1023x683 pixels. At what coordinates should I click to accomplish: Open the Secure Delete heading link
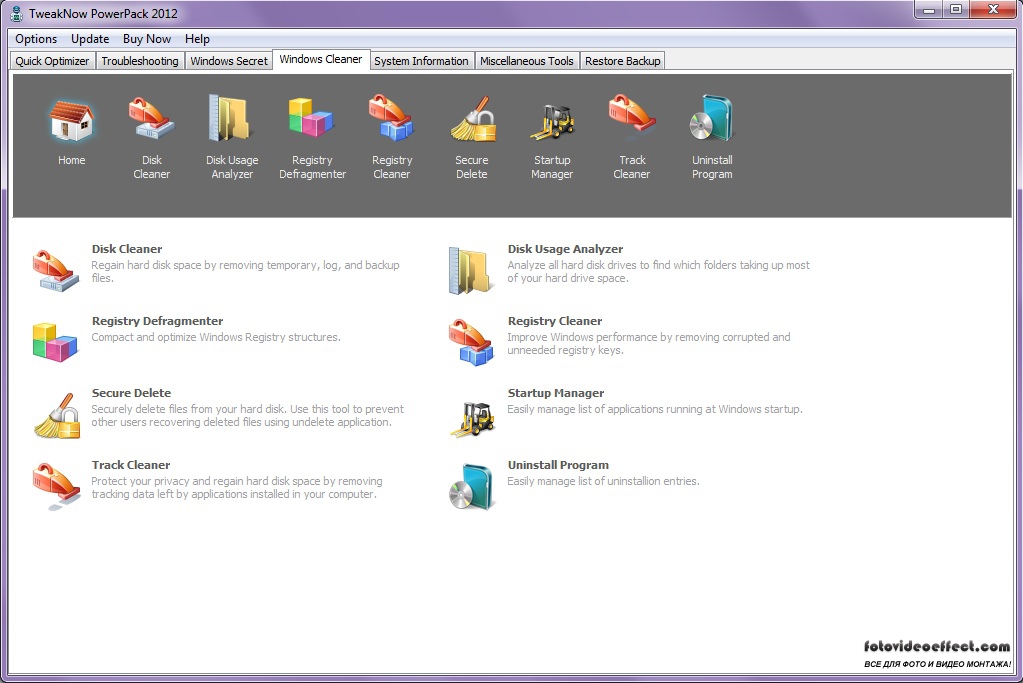click(x=131, y=393)
